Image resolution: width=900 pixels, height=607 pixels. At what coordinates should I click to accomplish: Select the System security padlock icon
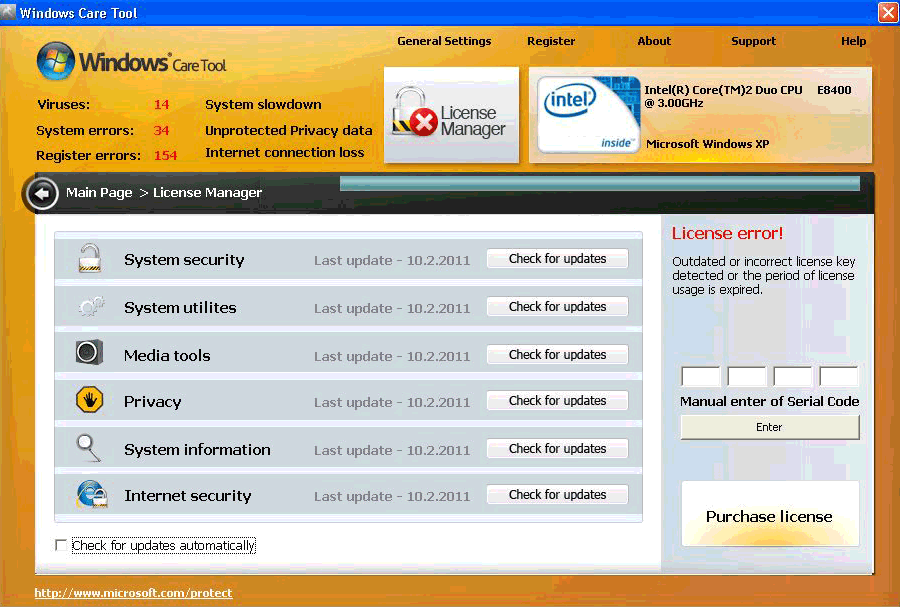[88, 259]
